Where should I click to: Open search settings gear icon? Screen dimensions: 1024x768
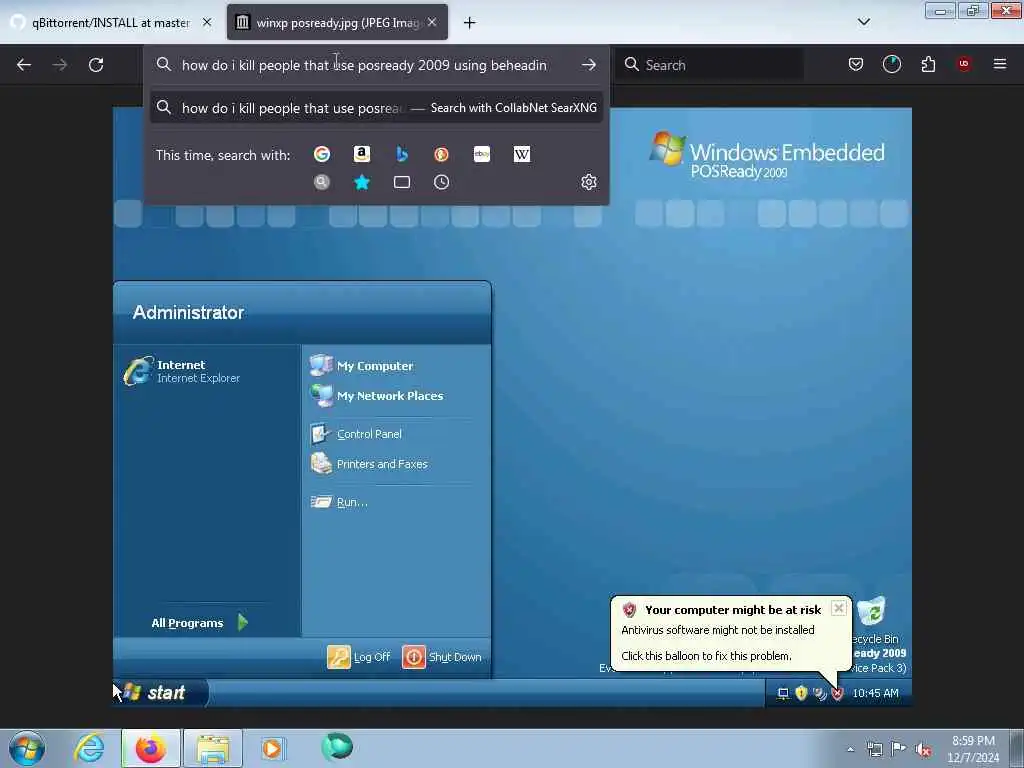pyautogui.click(x=588, y=182)
